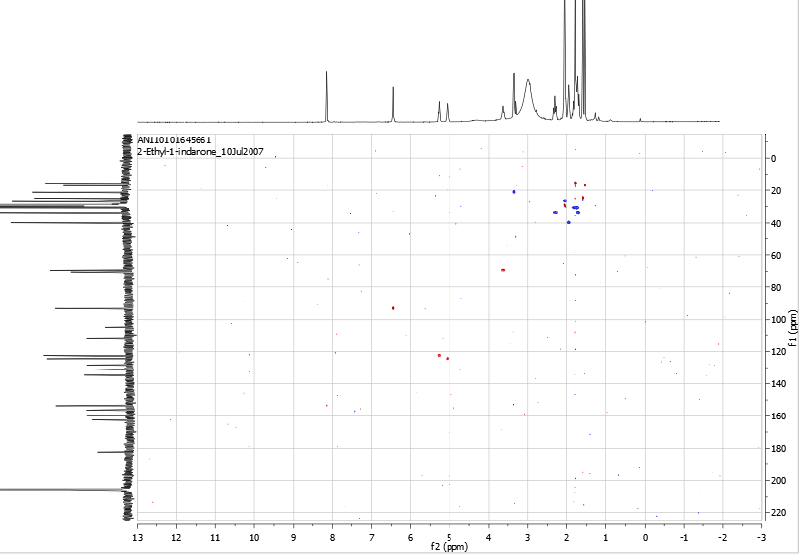Image resolution: width=800 pixels, height=554 pixels.
Task: Pick the blue cross-peak at 3.35 ppm, 21 ppm
Action: pos(514,192)
